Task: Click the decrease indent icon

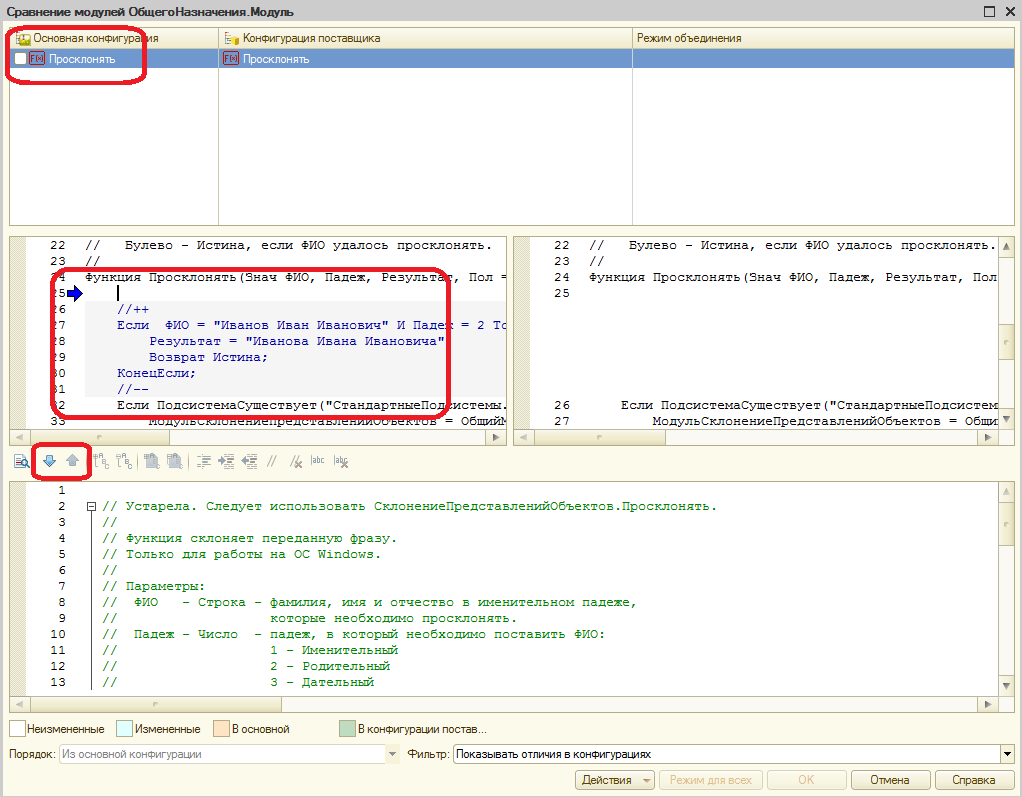Action: click(x=249, y=461)
